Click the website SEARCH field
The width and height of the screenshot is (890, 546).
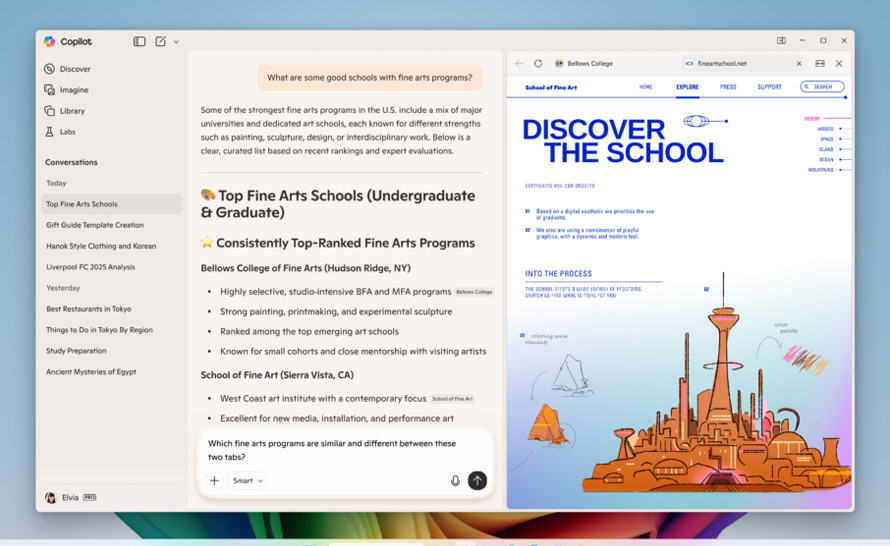822,87
